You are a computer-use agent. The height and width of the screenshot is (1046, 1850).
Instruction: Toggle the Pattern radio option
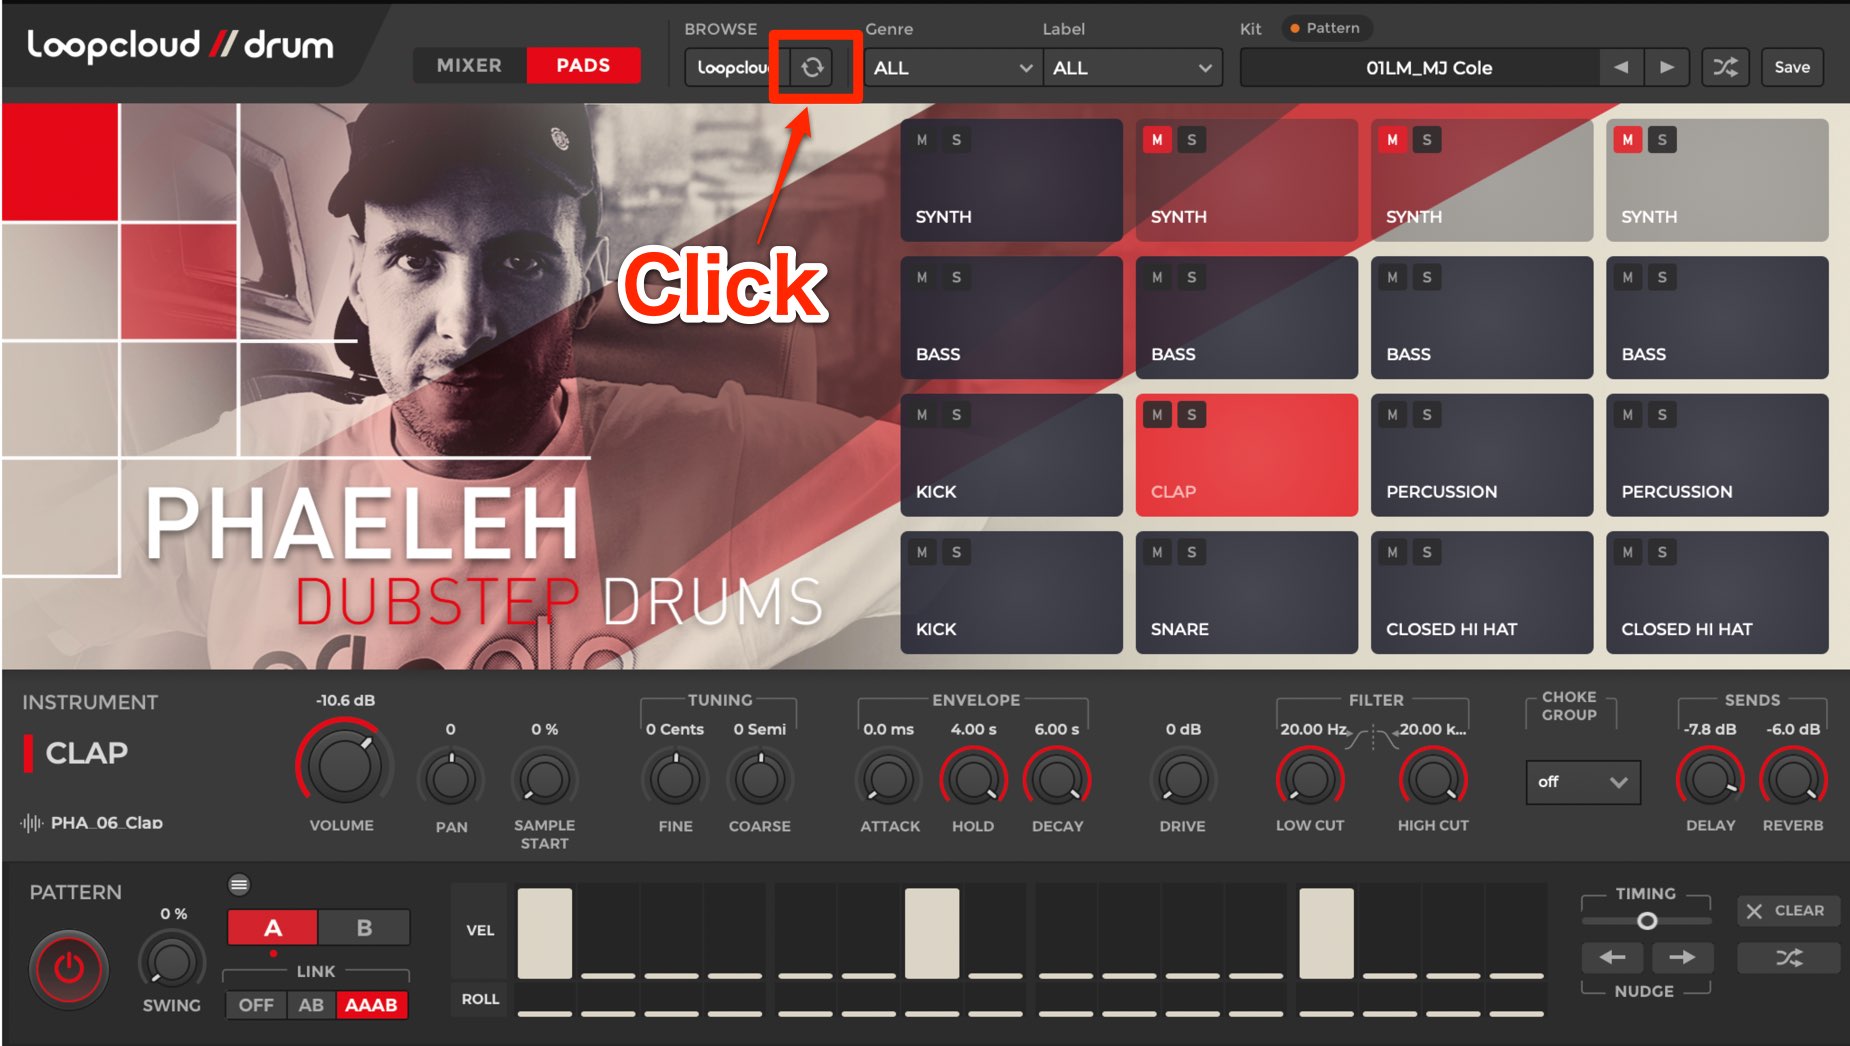(1325, 28)
